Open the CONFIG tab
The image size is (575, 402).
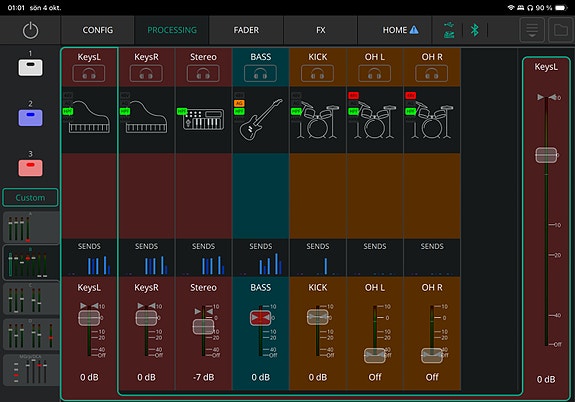tap(98, 30)
